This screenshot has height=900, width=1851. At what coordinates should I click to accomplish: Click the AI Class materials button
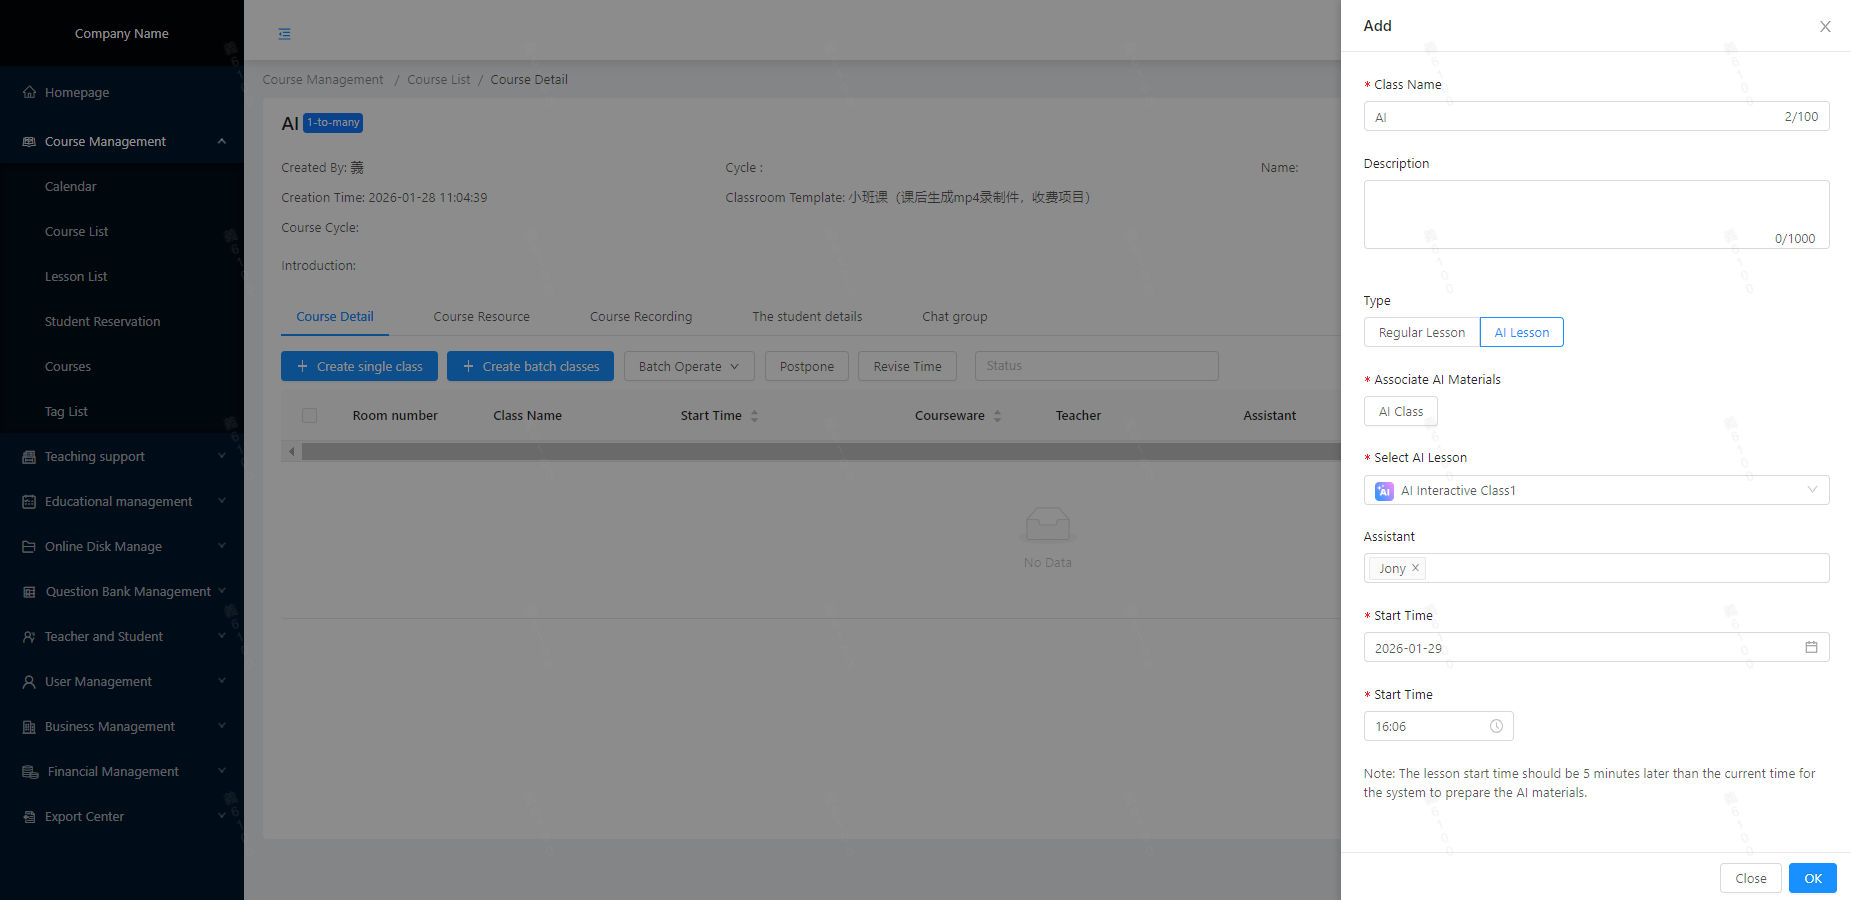(x=1400, y=411)
